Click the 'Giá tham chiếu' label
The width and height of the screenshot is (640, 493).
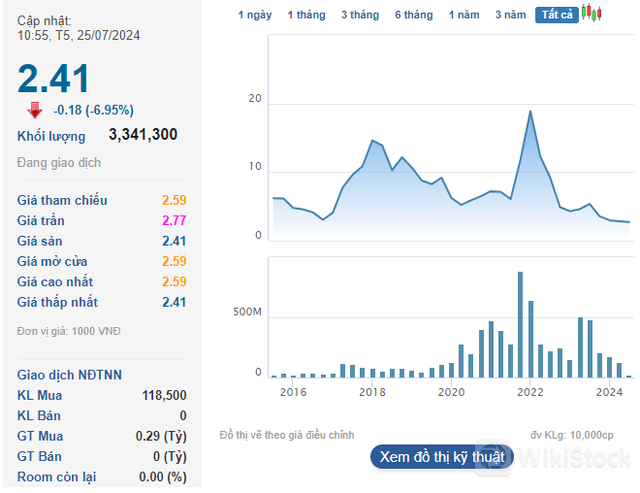pos(62,200)
